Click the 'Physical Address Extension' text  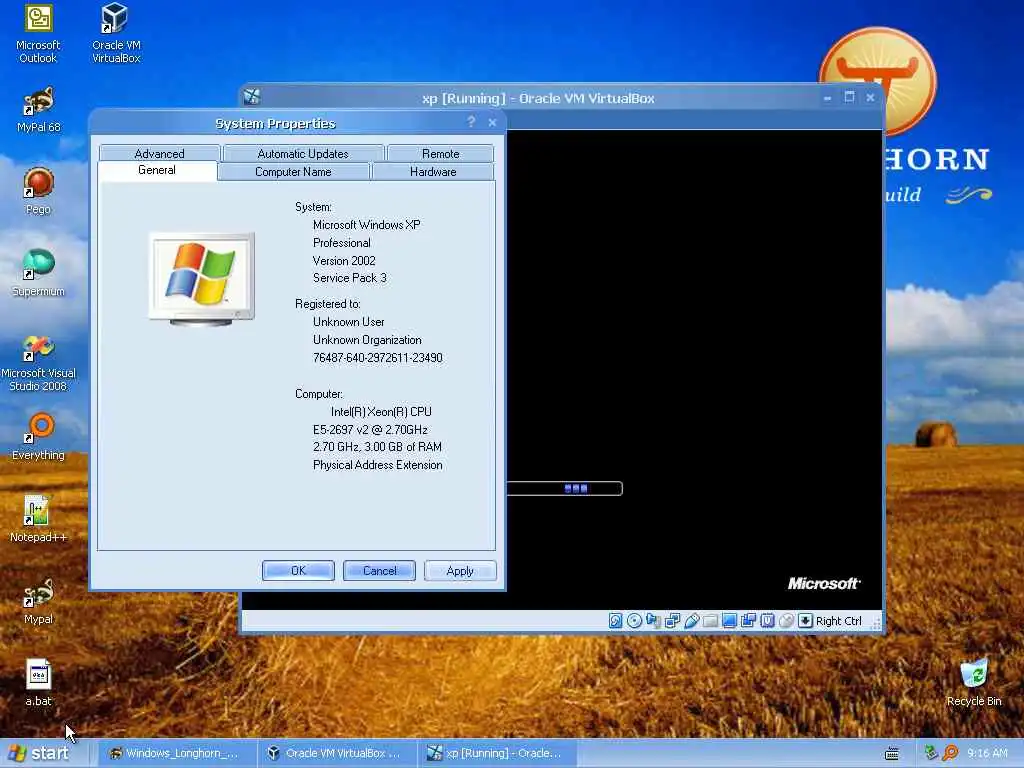(x=377, y=465)
